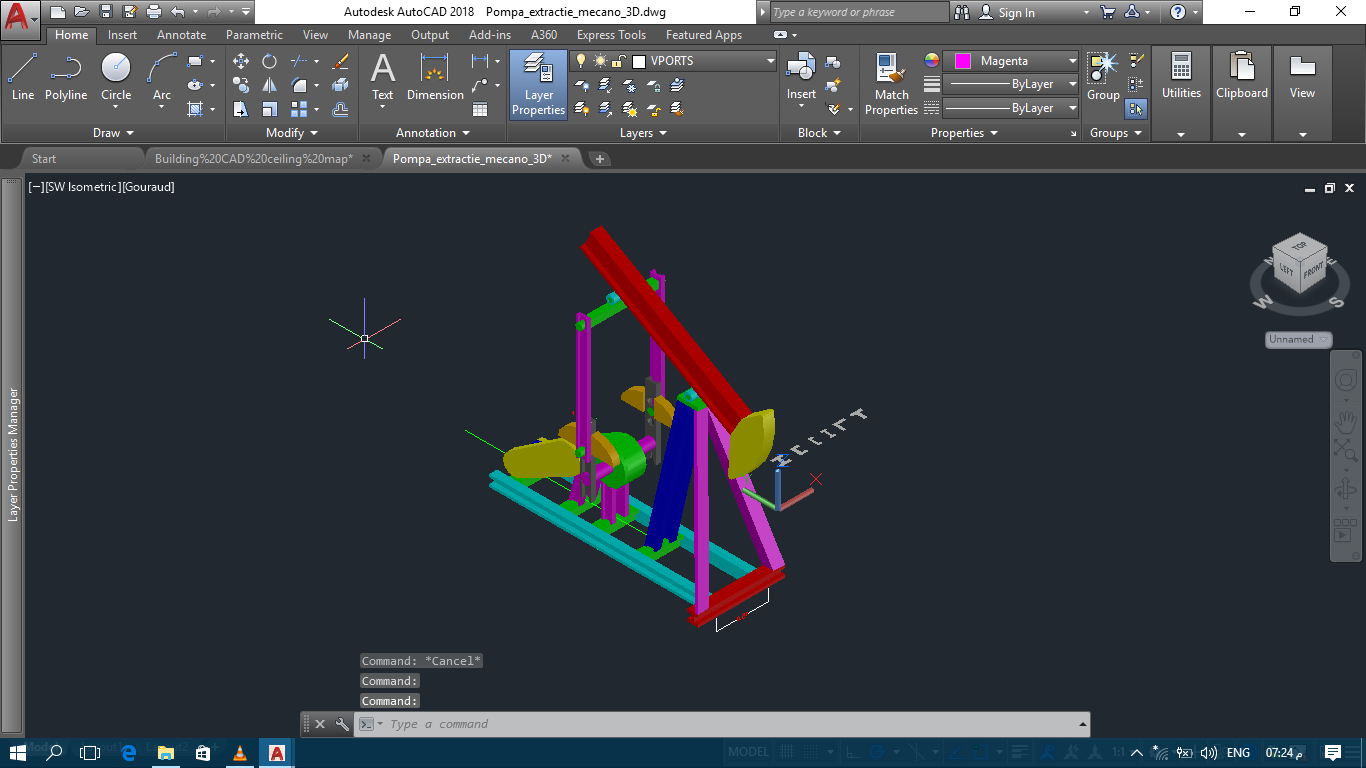Screen dimensions: 1366x768
Task: Expand the Draw panel flyout
Action: (113, 133)
